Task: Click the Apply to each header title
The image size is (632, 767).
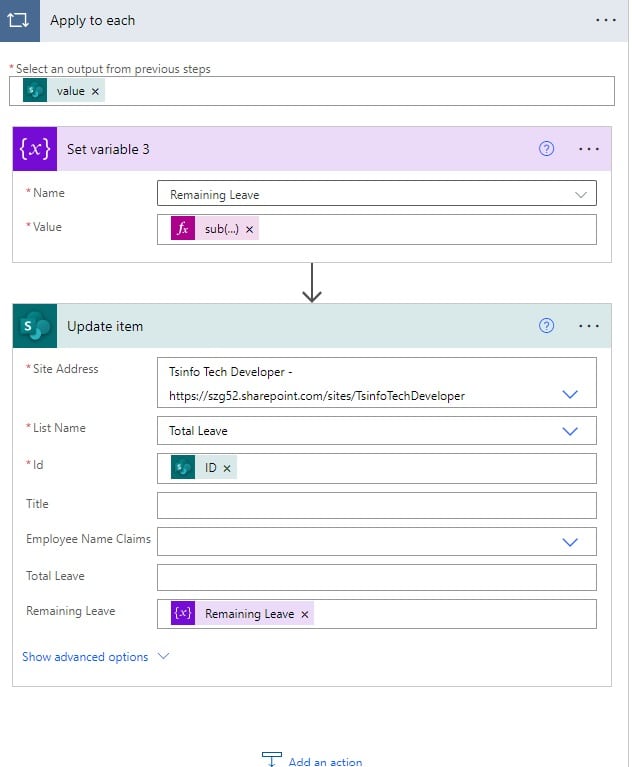Action: 92,21
